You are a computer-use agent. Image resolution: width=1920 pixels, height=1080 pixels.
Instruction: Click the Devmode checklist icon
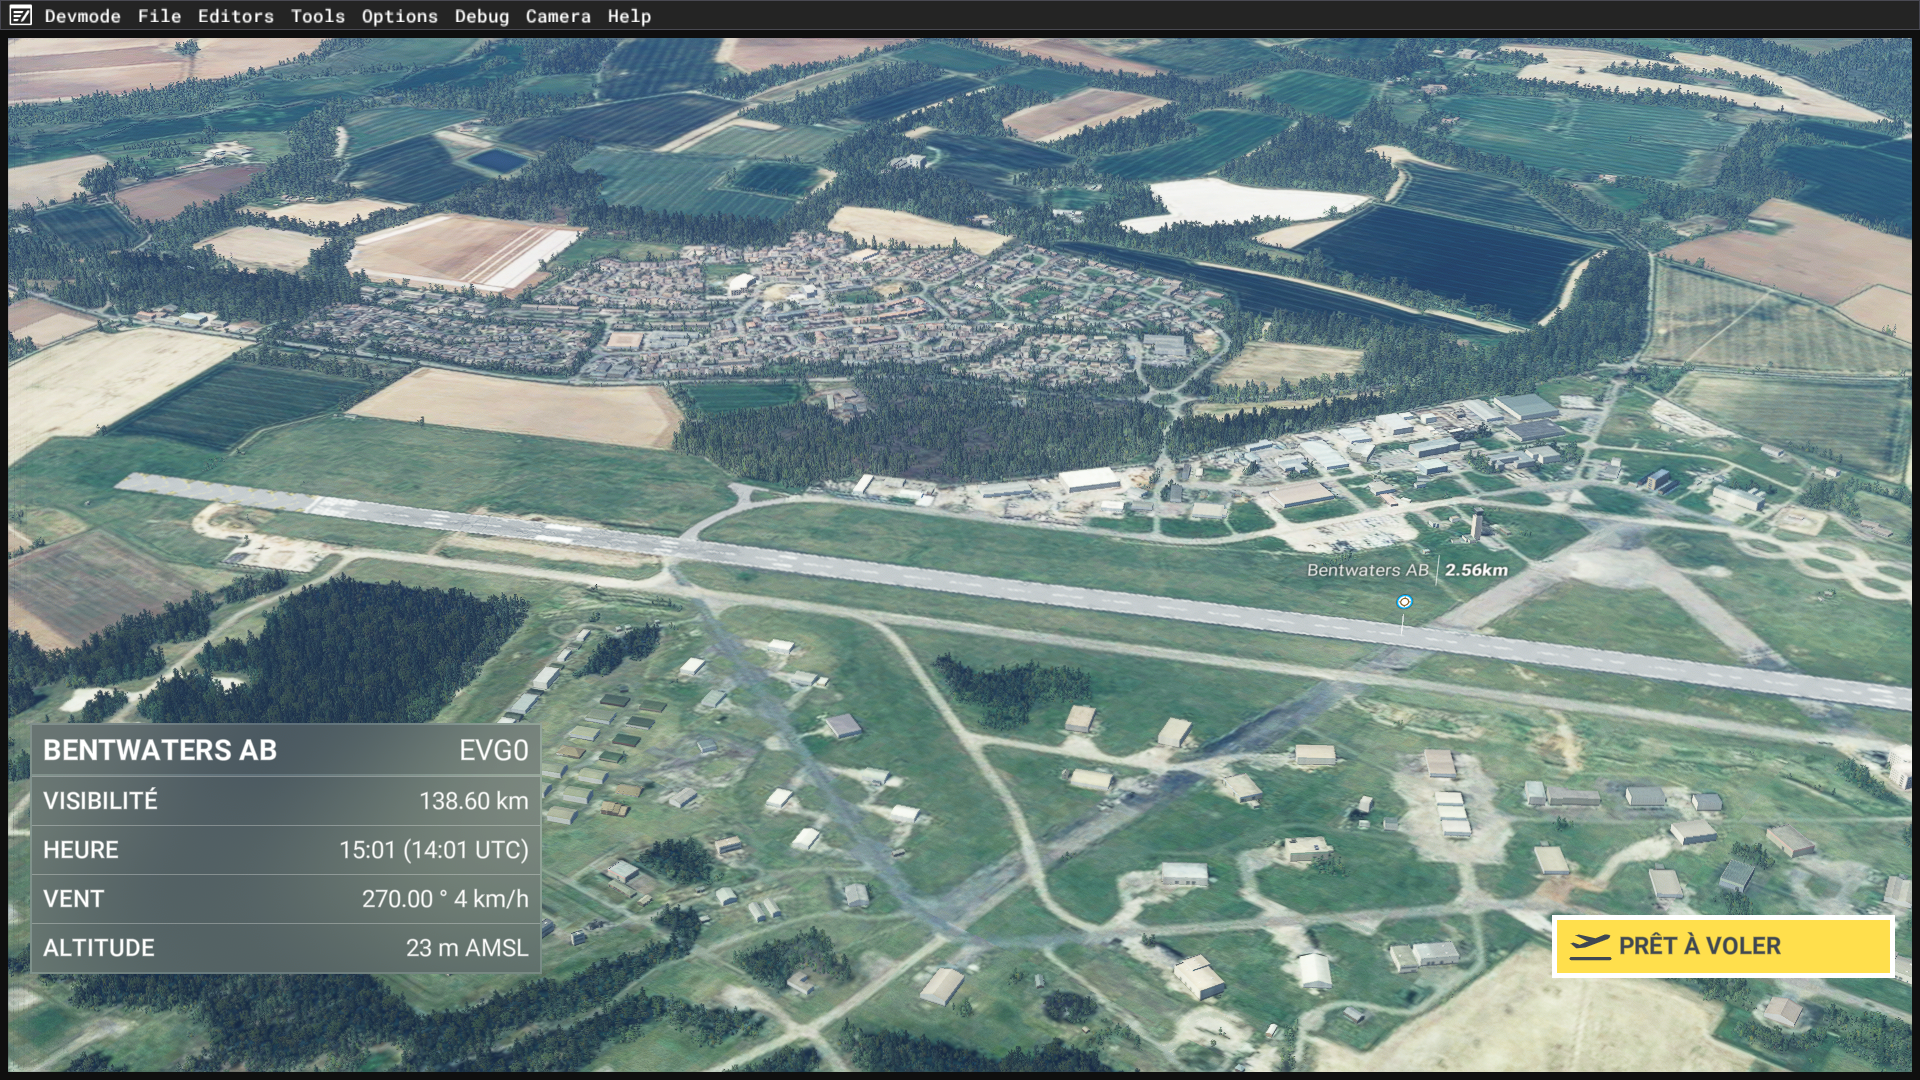click(x=20, y=15)
